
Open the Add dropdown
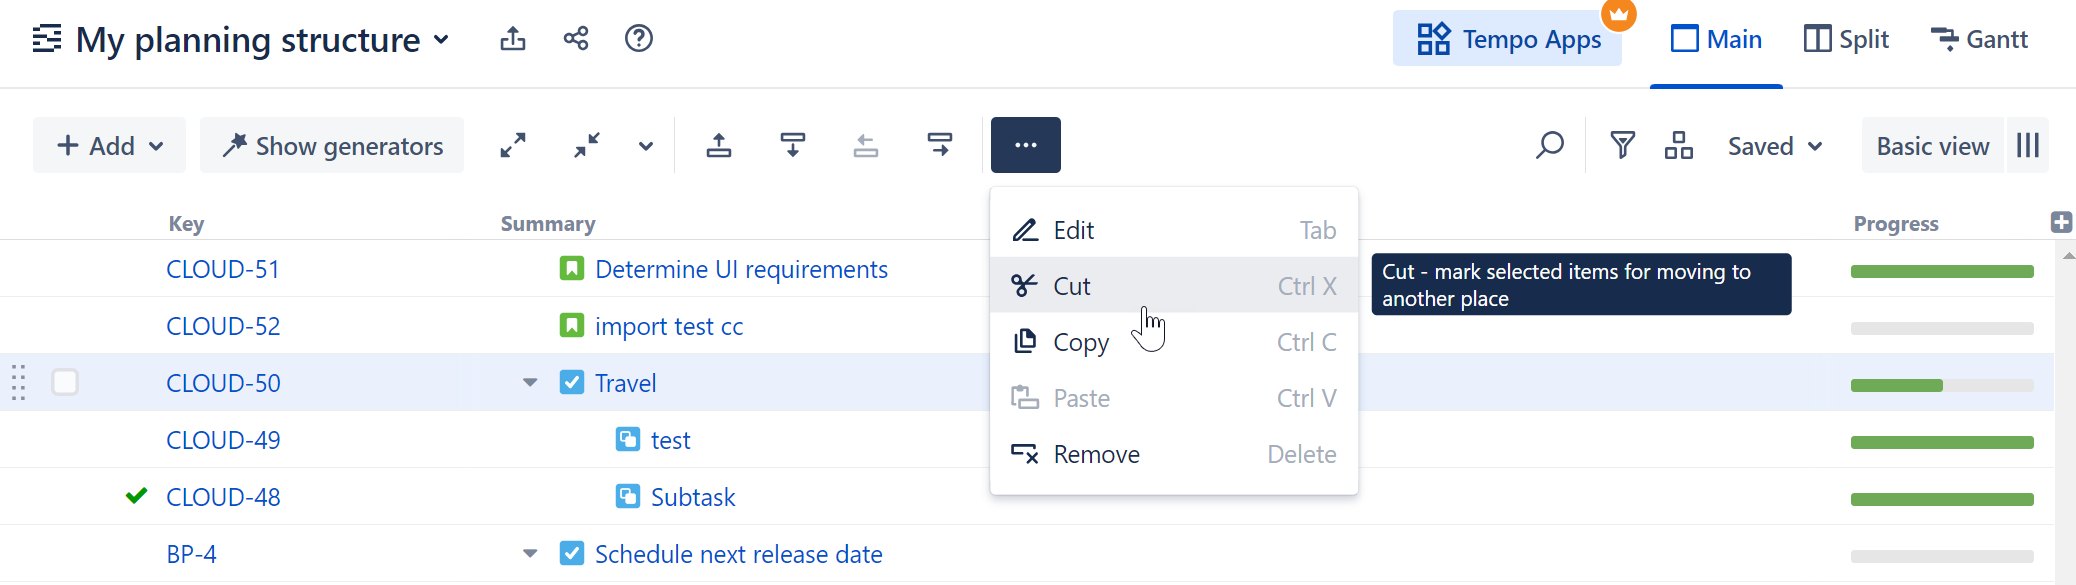coord(109,145)
